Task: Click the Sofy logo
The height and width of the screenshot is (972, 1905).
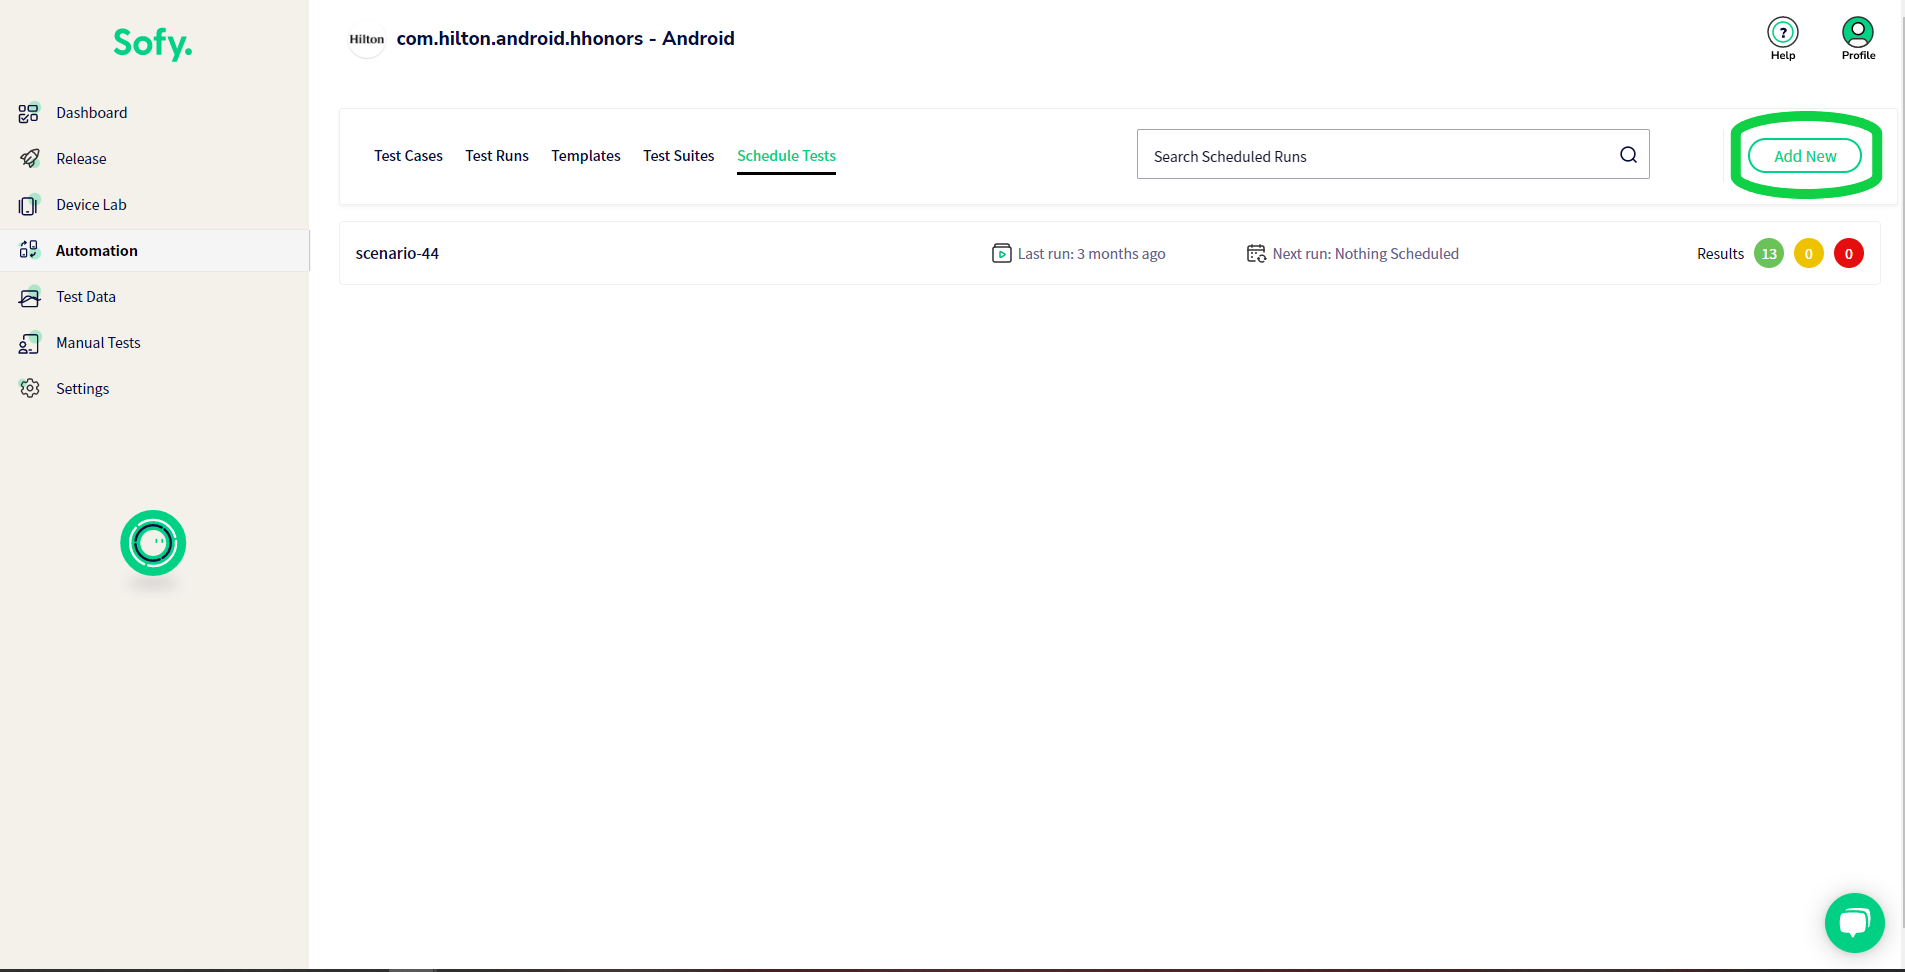Action: click(x=153, y=43)
